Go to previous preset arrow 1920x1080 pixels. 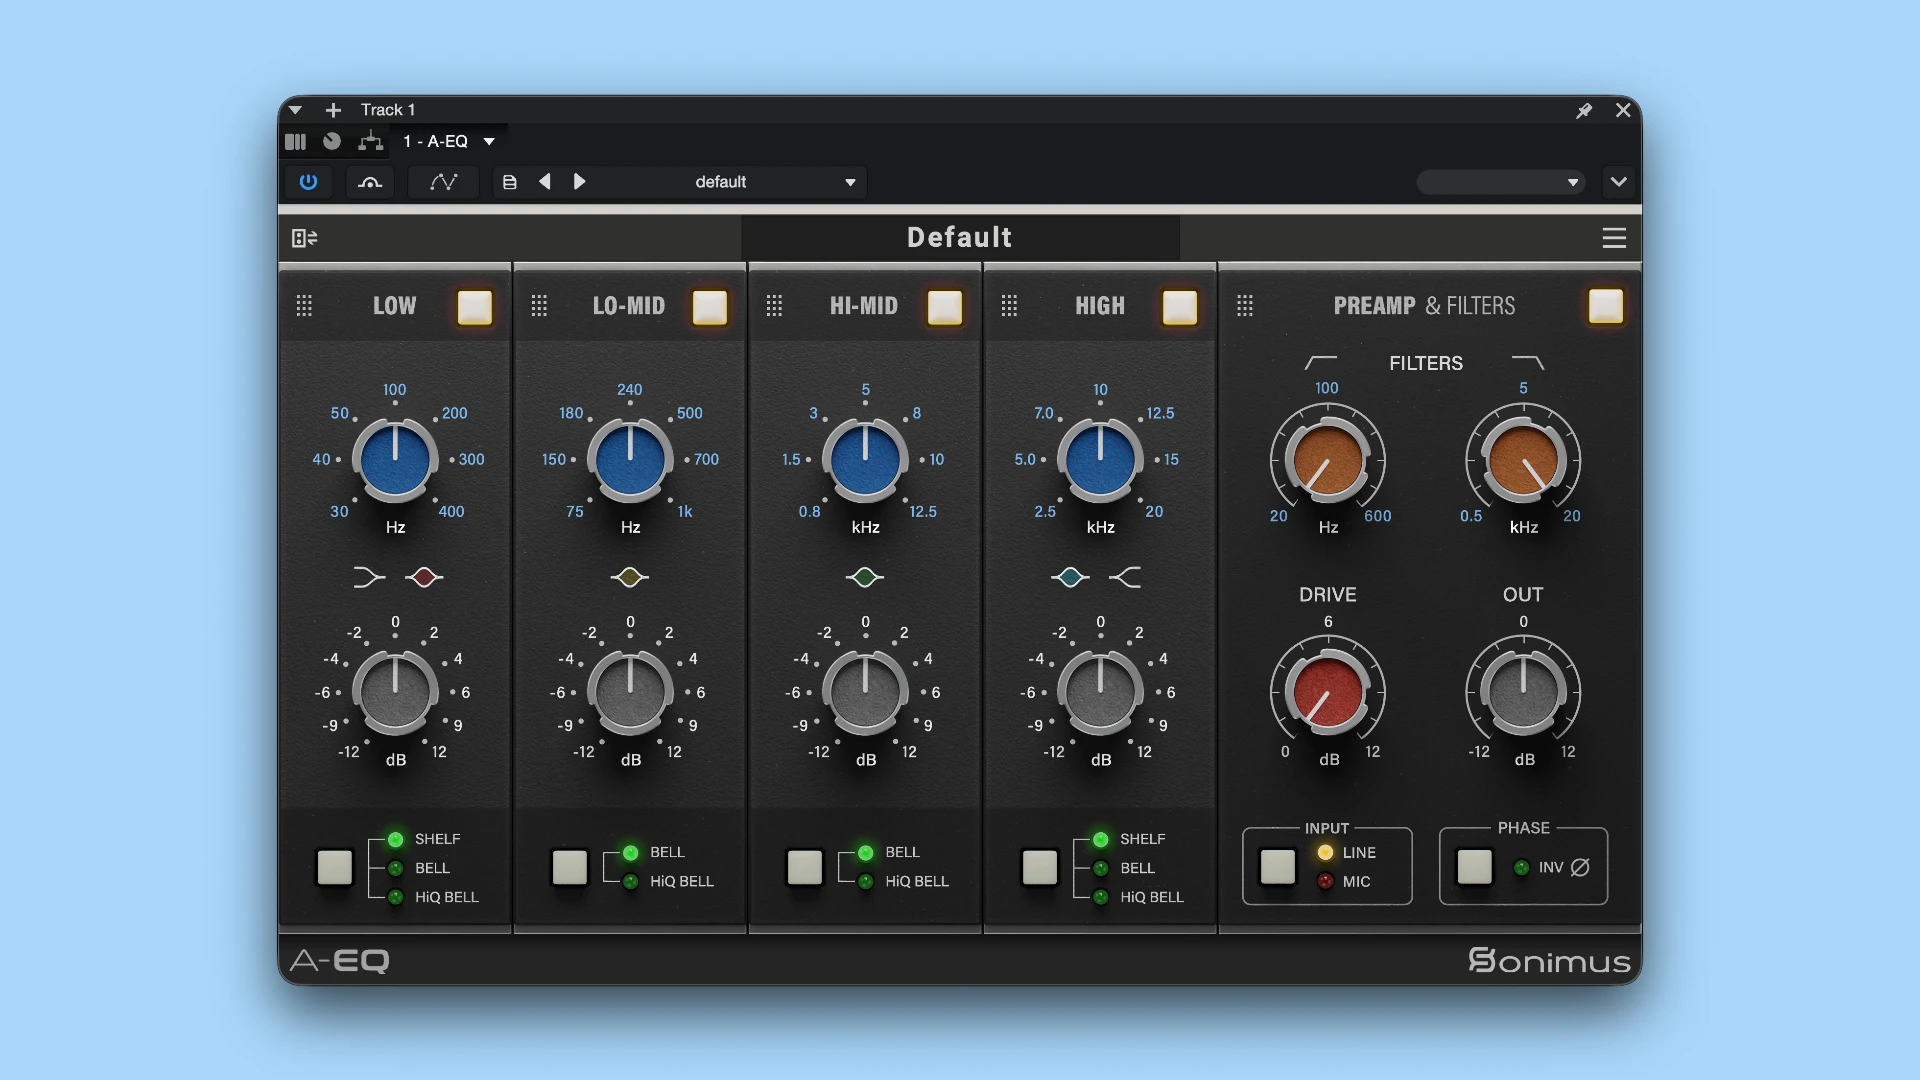point(545,182)
